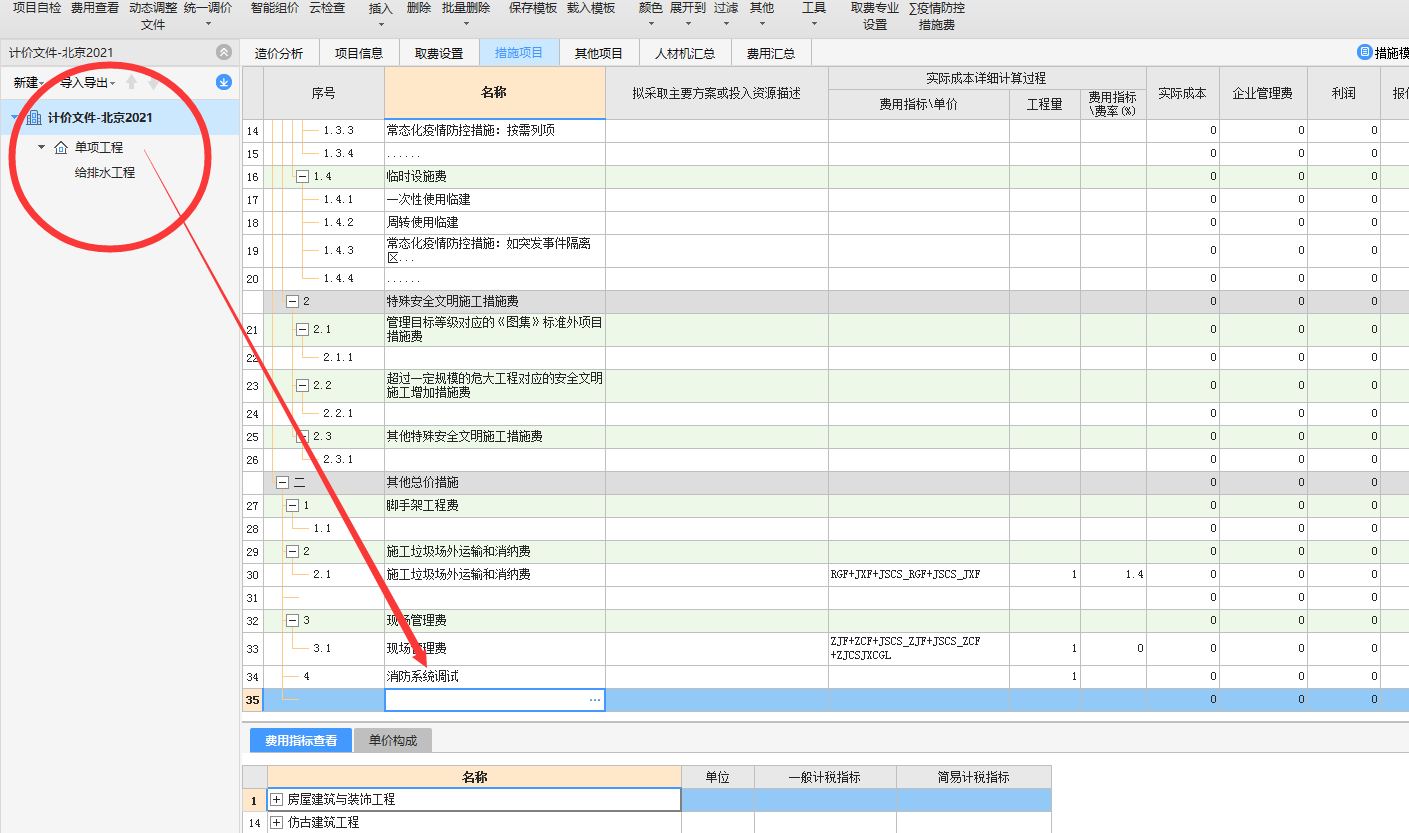Expand the 仿古建筑工程 row
Screen dimensions: 1409x833
pyautogui.click(x=277, y=823)
